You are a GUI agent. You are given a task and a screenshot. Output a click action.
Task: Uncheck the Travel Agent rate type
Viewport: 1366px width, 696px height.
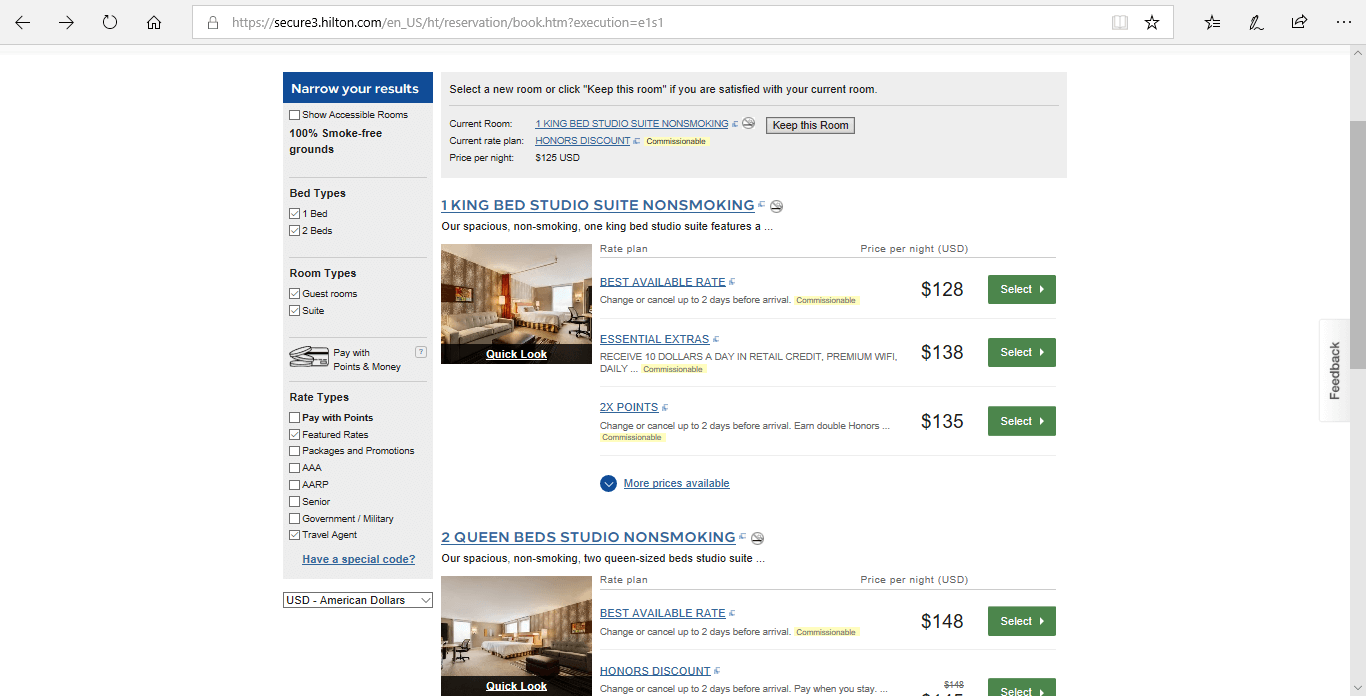click(294, 535)
